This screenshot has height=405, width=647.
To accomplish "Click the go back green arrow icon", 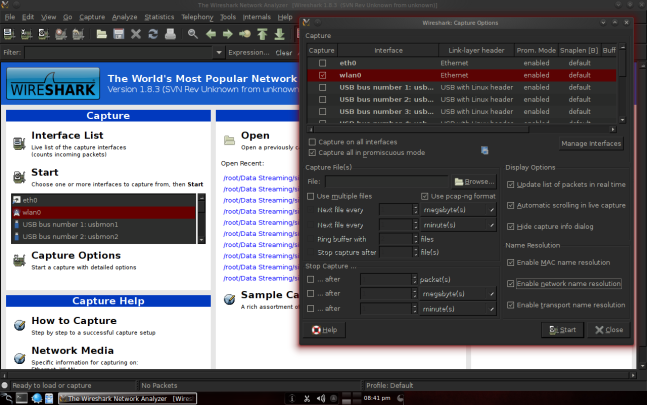I will (210, 34).
